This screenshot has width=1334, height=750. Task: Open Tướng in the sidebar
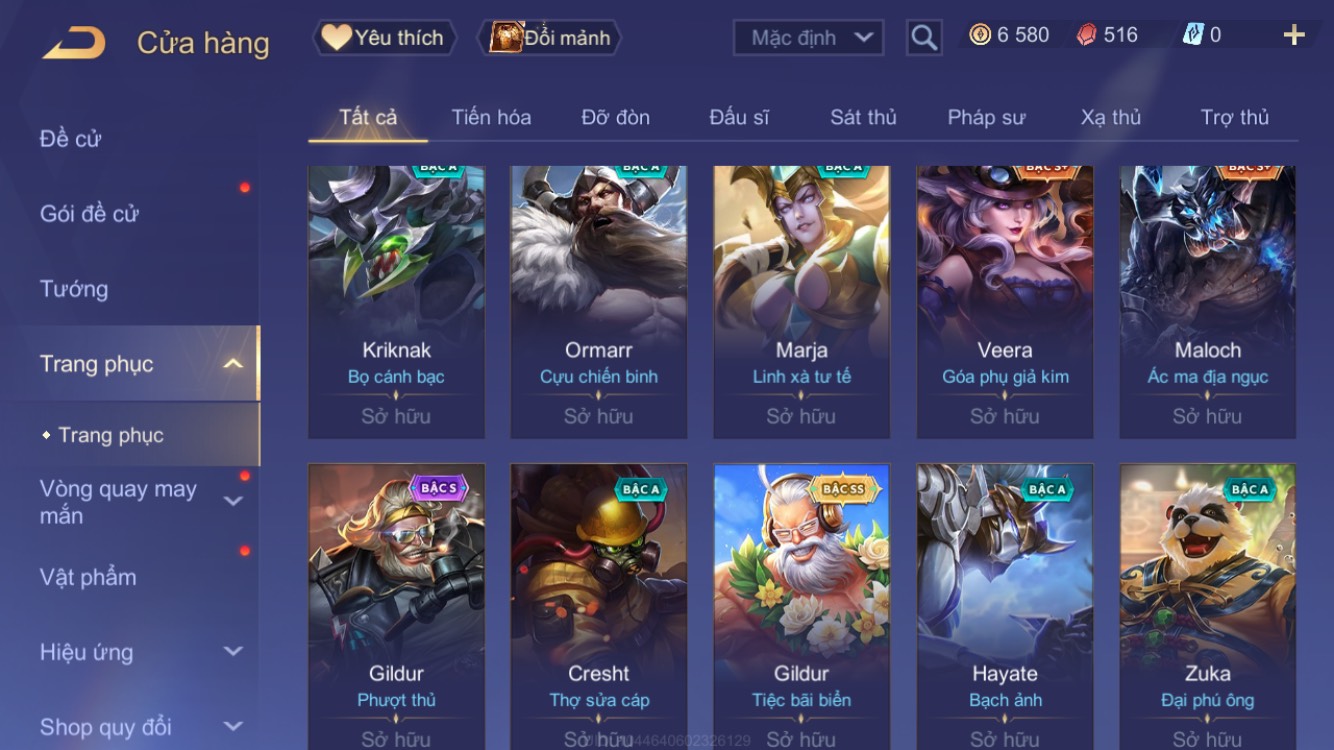pyautogui.click(x=74, y=289)
